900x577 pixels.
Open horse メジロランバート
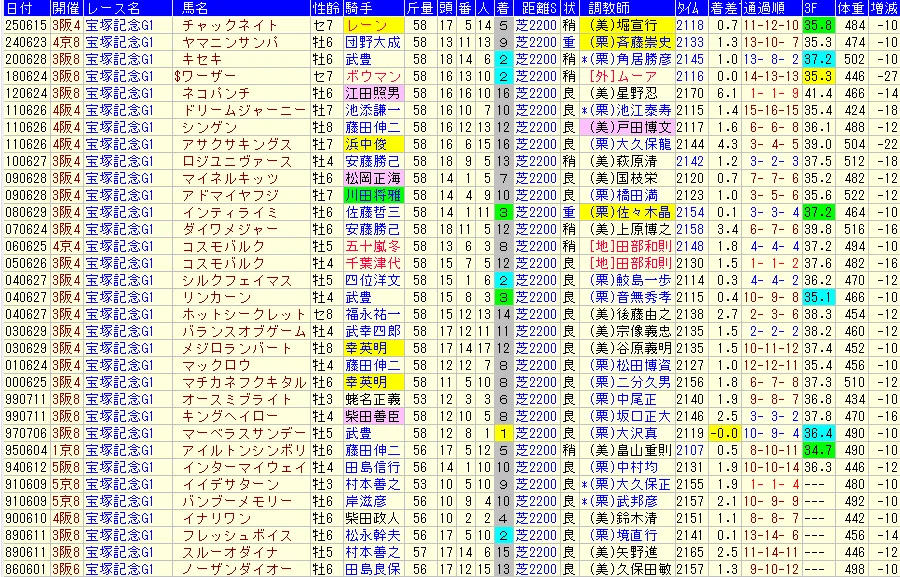coord(237,348)
